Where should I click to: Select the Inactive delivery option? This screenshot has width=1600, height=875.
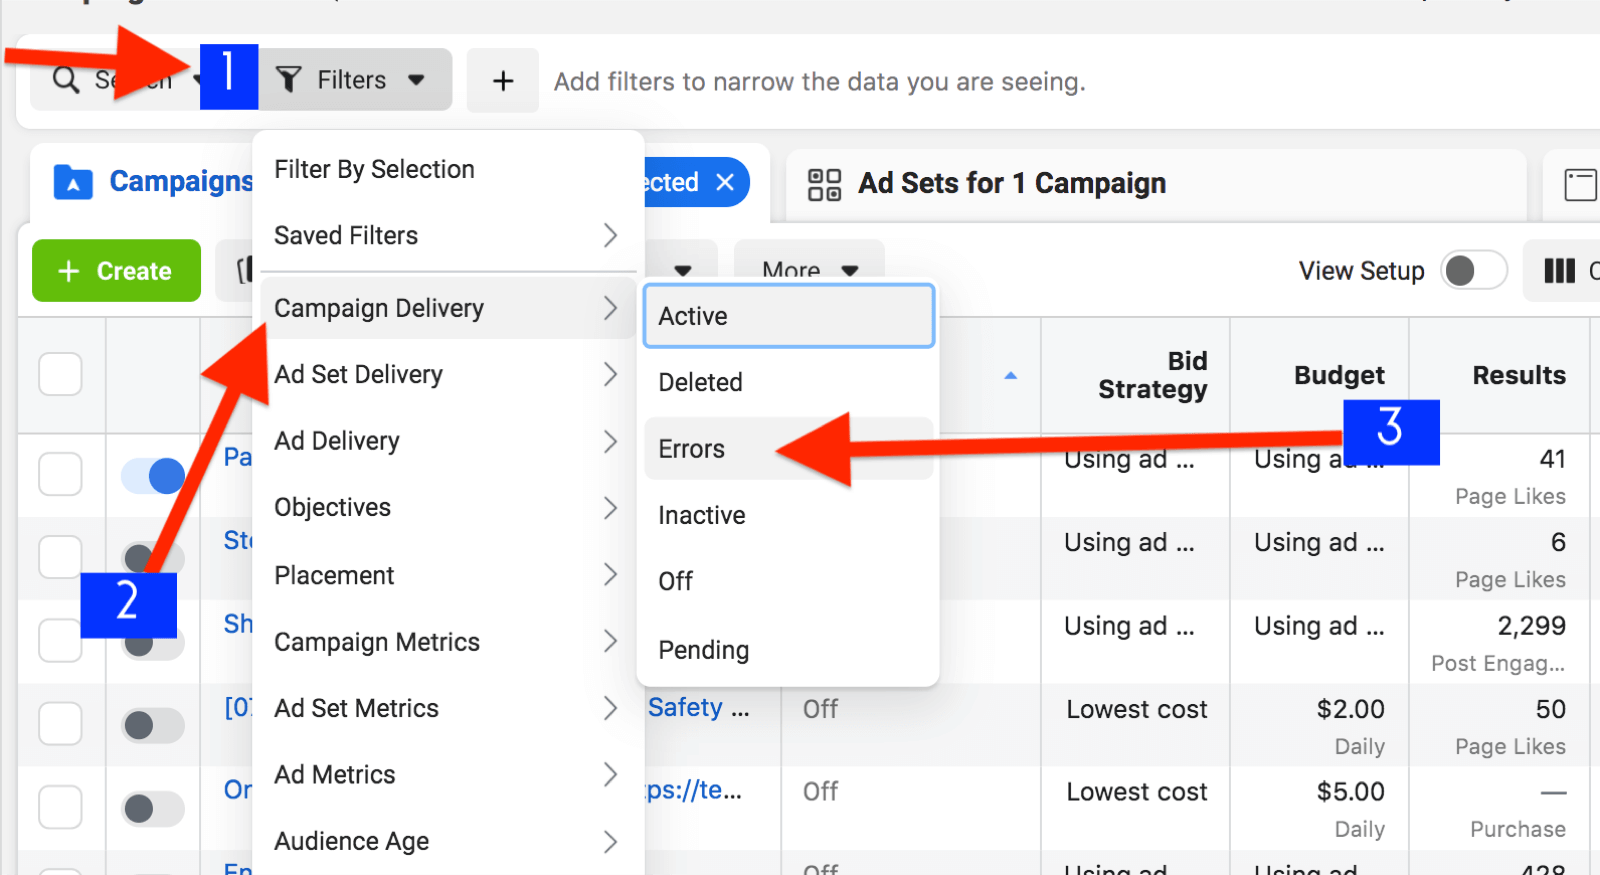[x=702, y=515]
